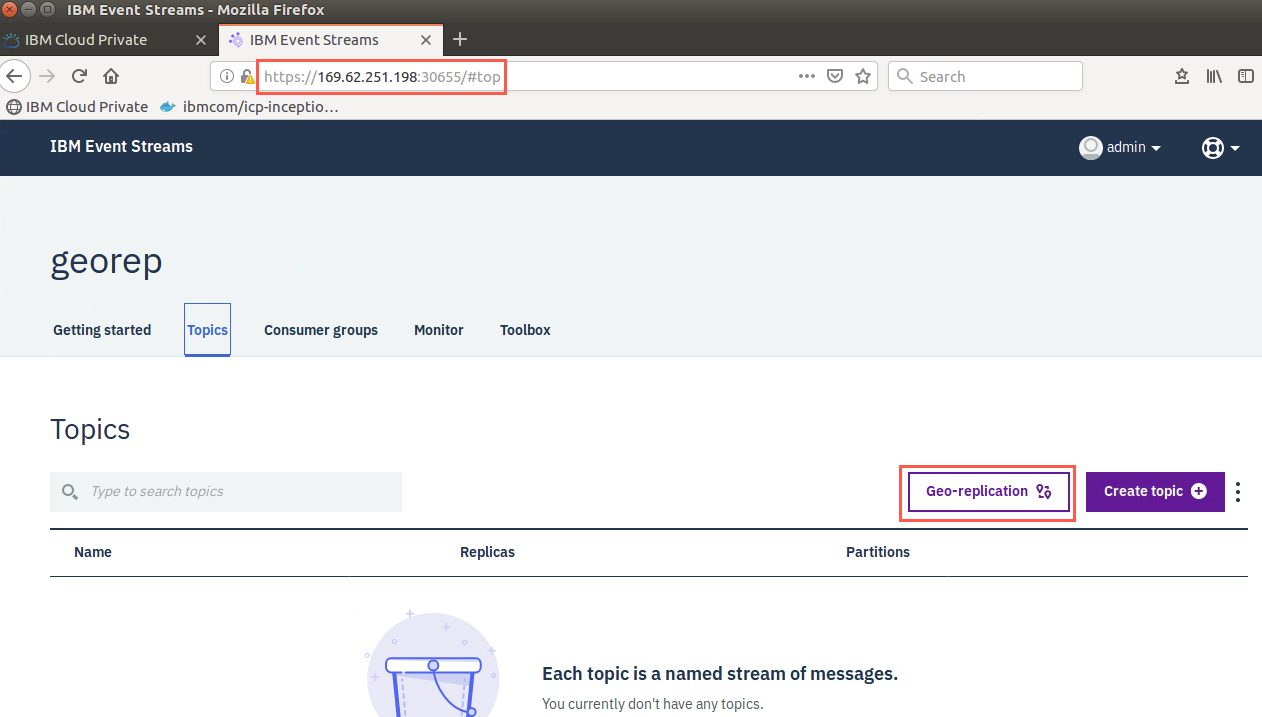Open the Monitor tab
The width and height of the screenshot is (1262, 717).
[x=439, y=330]
